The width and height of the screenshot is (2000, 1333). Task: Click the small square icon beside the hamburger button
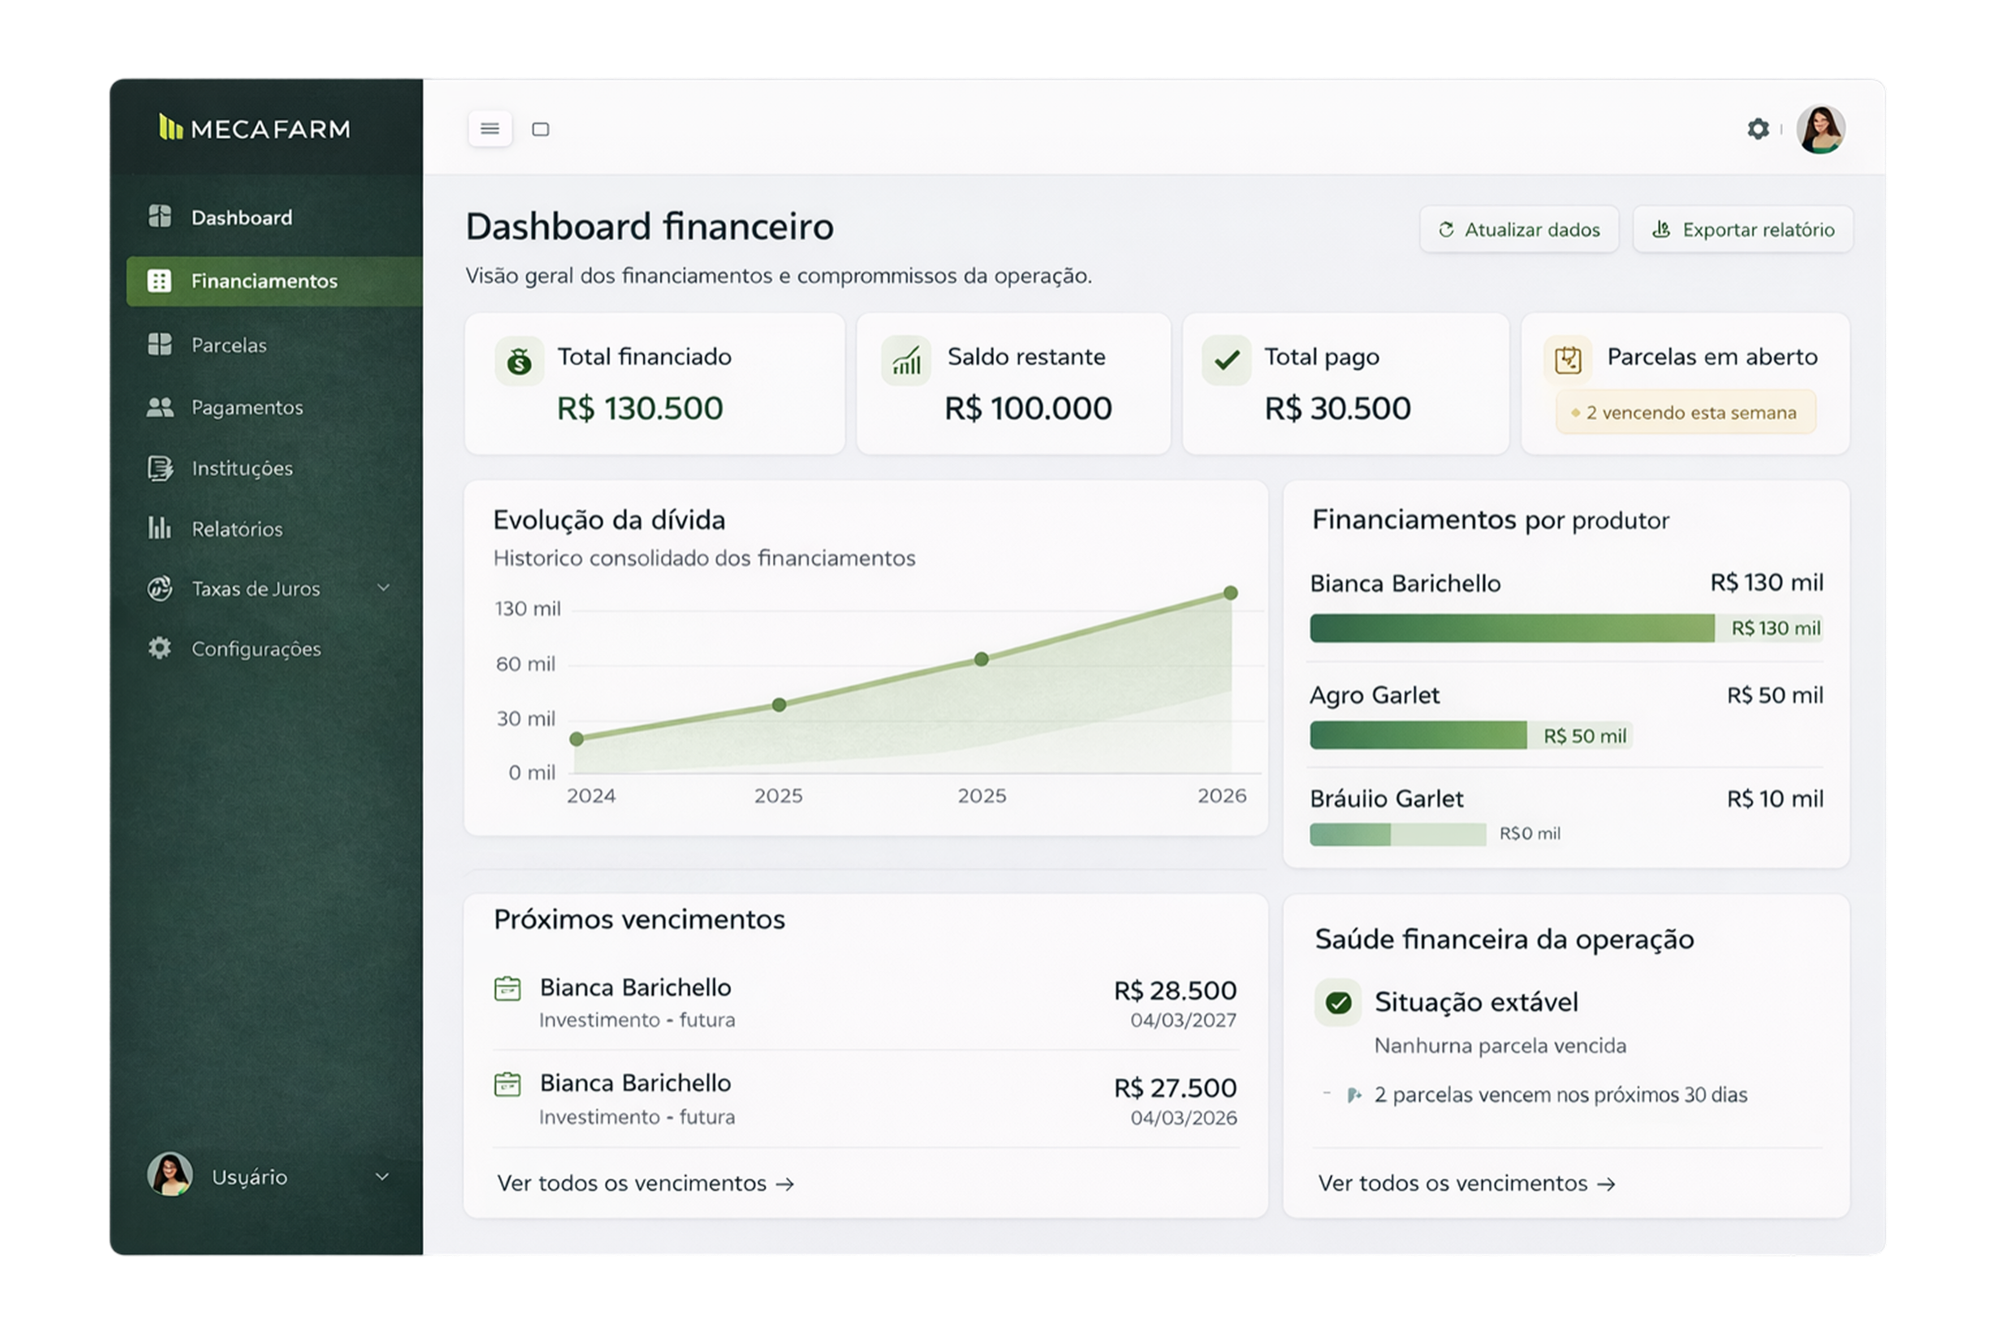(x=541, y=129)
